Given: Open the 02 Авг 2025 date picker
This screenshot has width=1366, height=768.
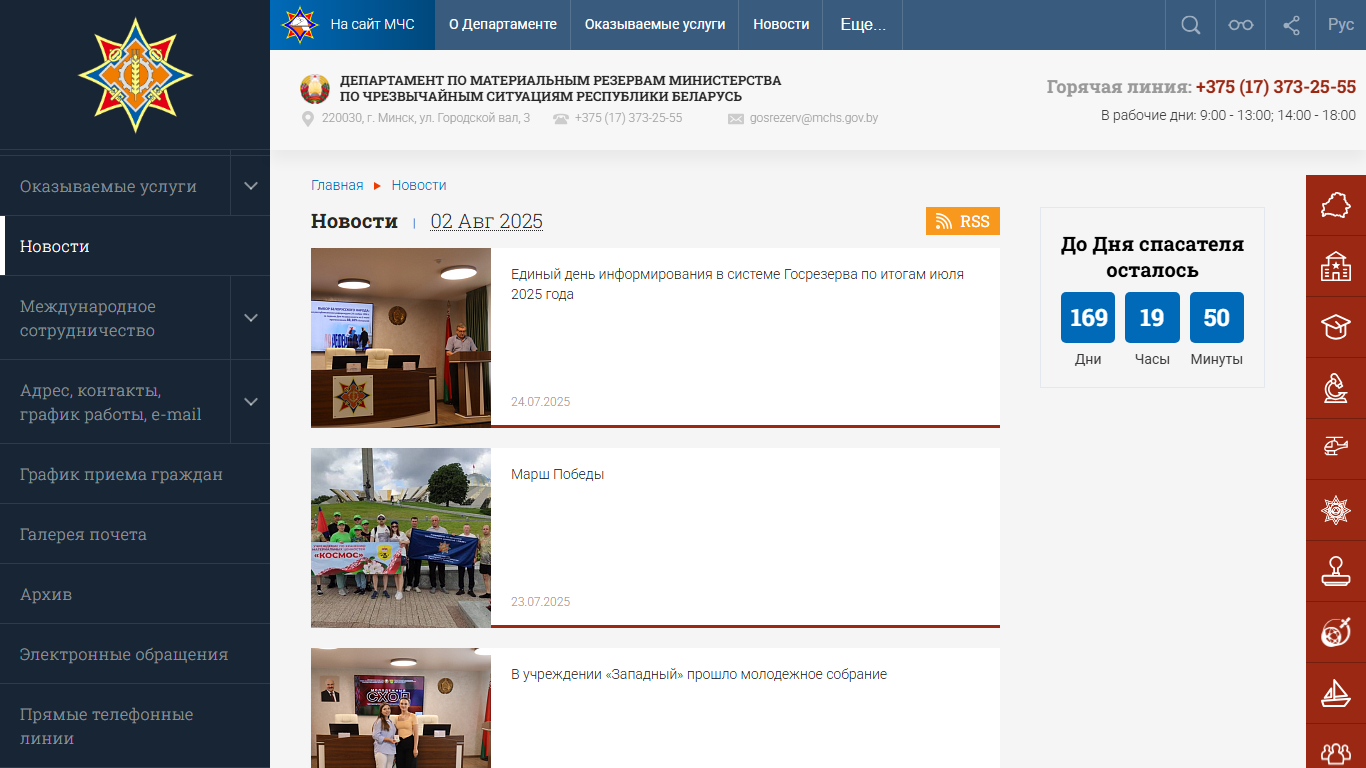Looking at the screenshot, I should pyautogui.click(x=487, y=221).
